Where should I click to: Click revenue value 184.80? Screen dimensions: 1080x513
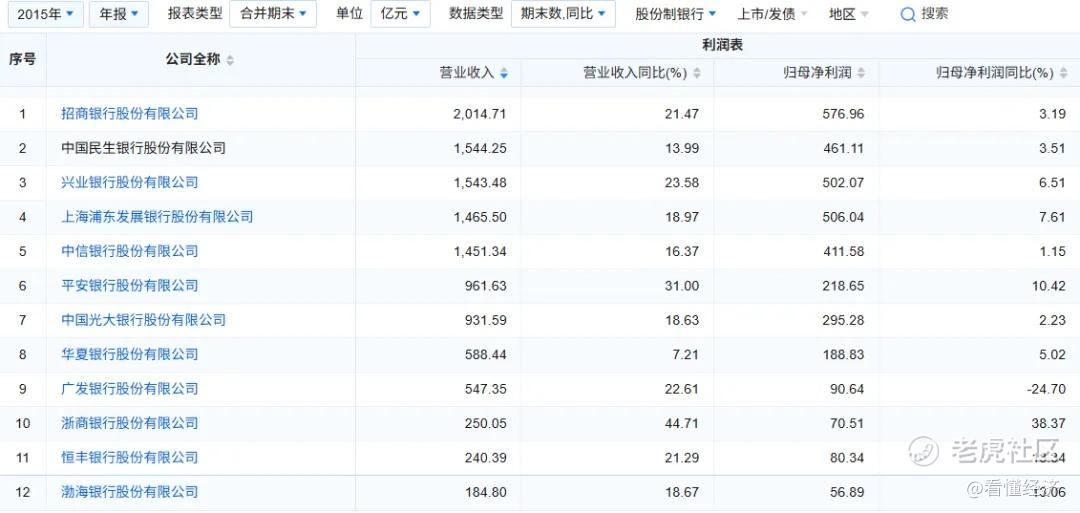point(486,492)
